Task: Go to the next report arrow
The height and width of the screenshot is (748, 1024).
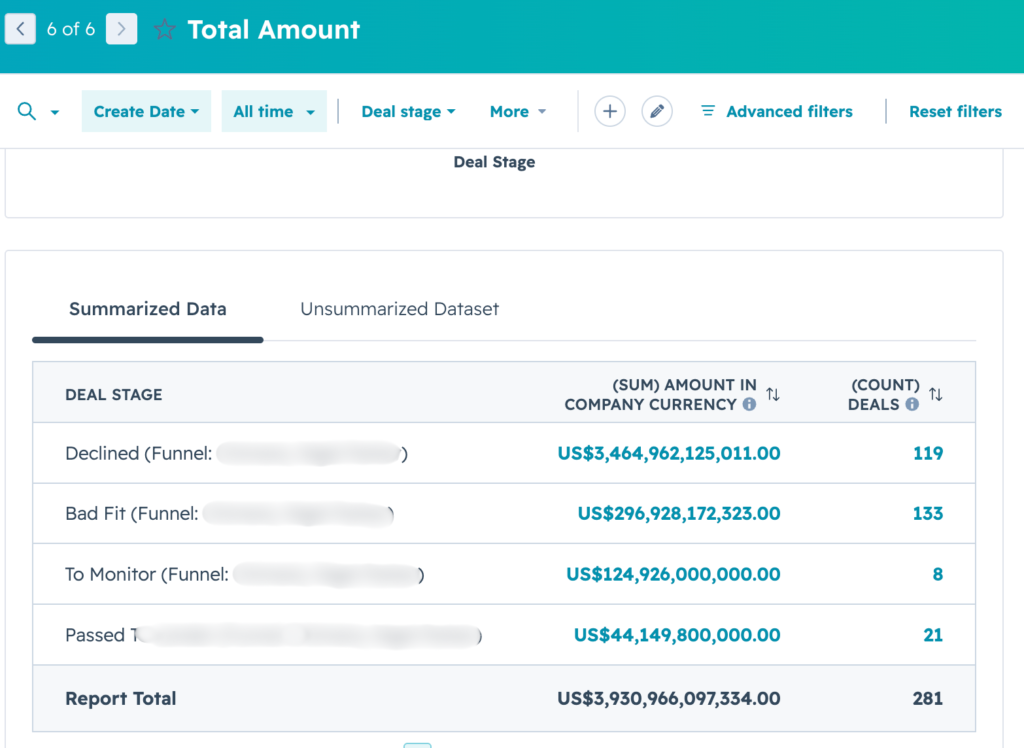Action: pos(121,29)
